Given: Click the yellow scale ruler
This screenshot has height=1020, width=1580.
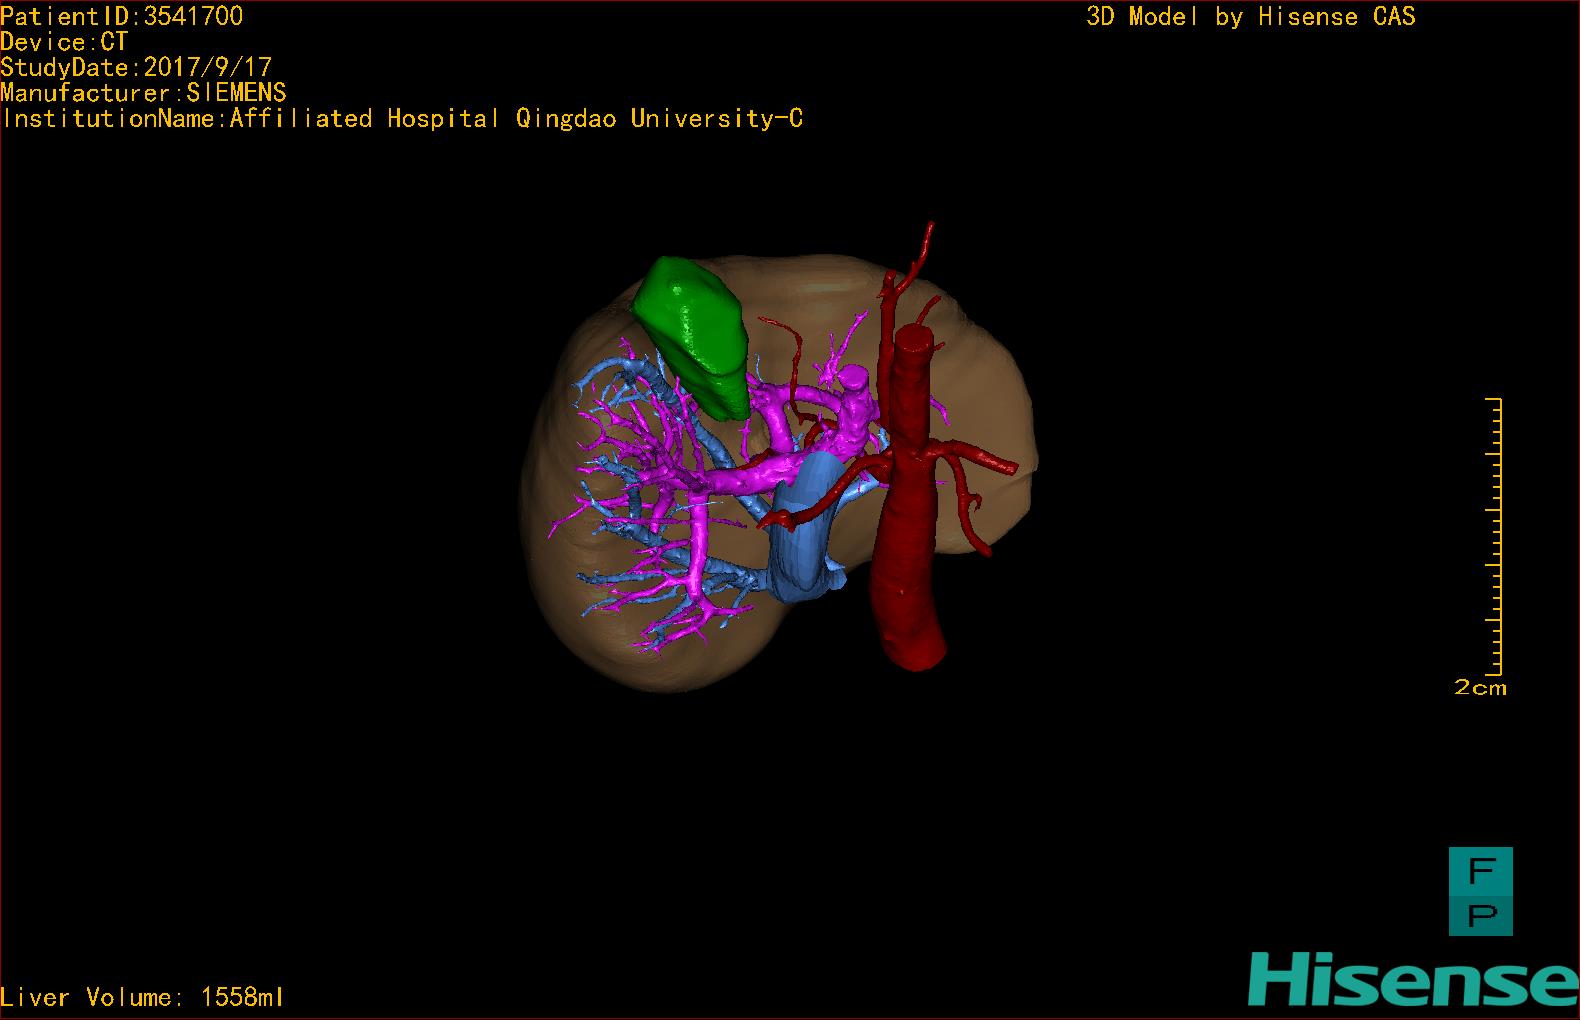Looking at the screenshot, I should pyautogui.click(x=1494, y=536).
